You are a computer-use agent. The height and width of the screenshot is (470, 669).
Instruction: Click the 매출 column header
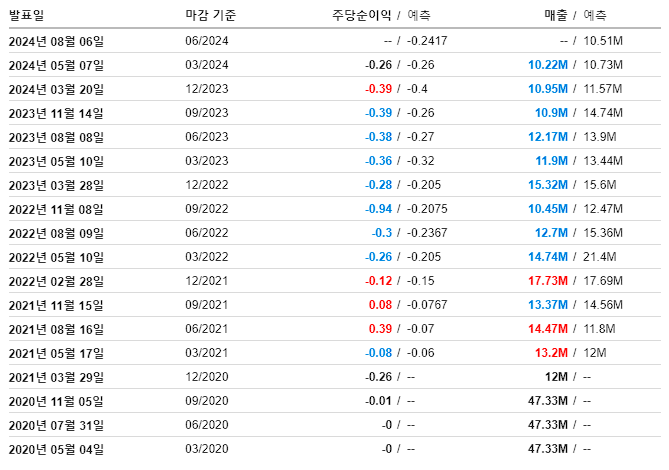(x=556, y=15)
